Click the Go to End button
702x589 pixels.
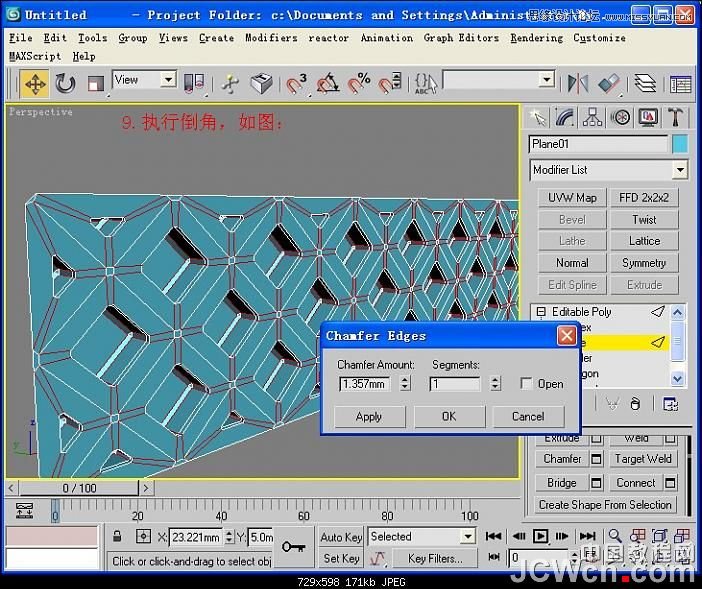[588, 536]
